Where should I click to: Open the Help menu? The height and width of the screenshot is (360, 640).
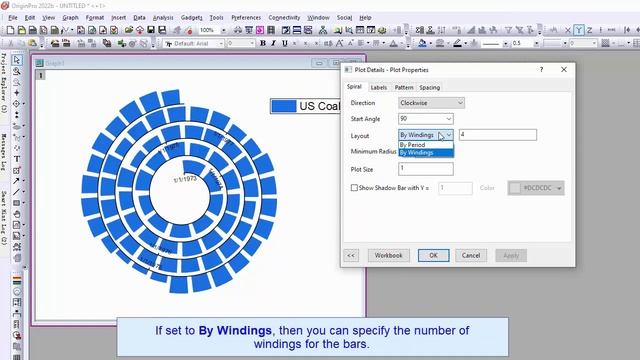(365, 18)
